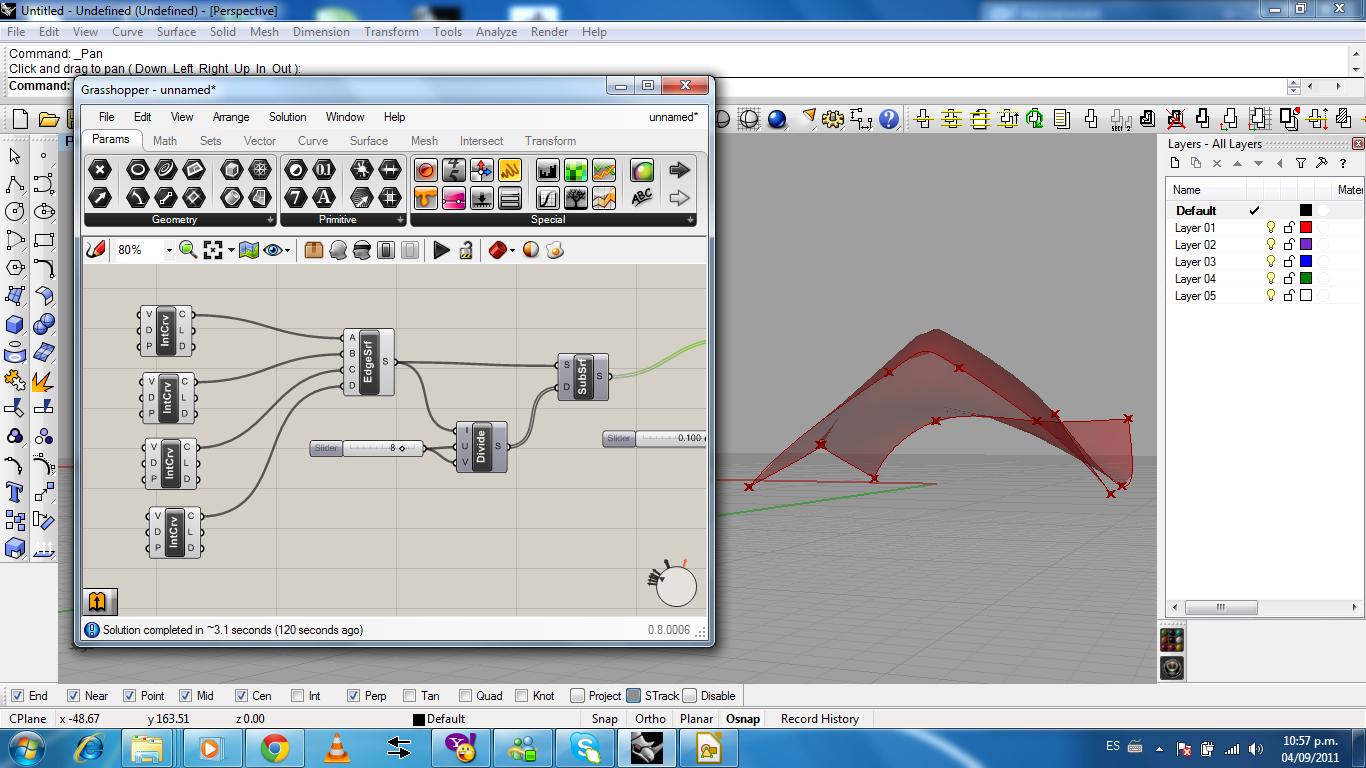Open the navigation map in Grasshopper canvas
Viewport: 1366px width, 768px height.
point(248,250)
